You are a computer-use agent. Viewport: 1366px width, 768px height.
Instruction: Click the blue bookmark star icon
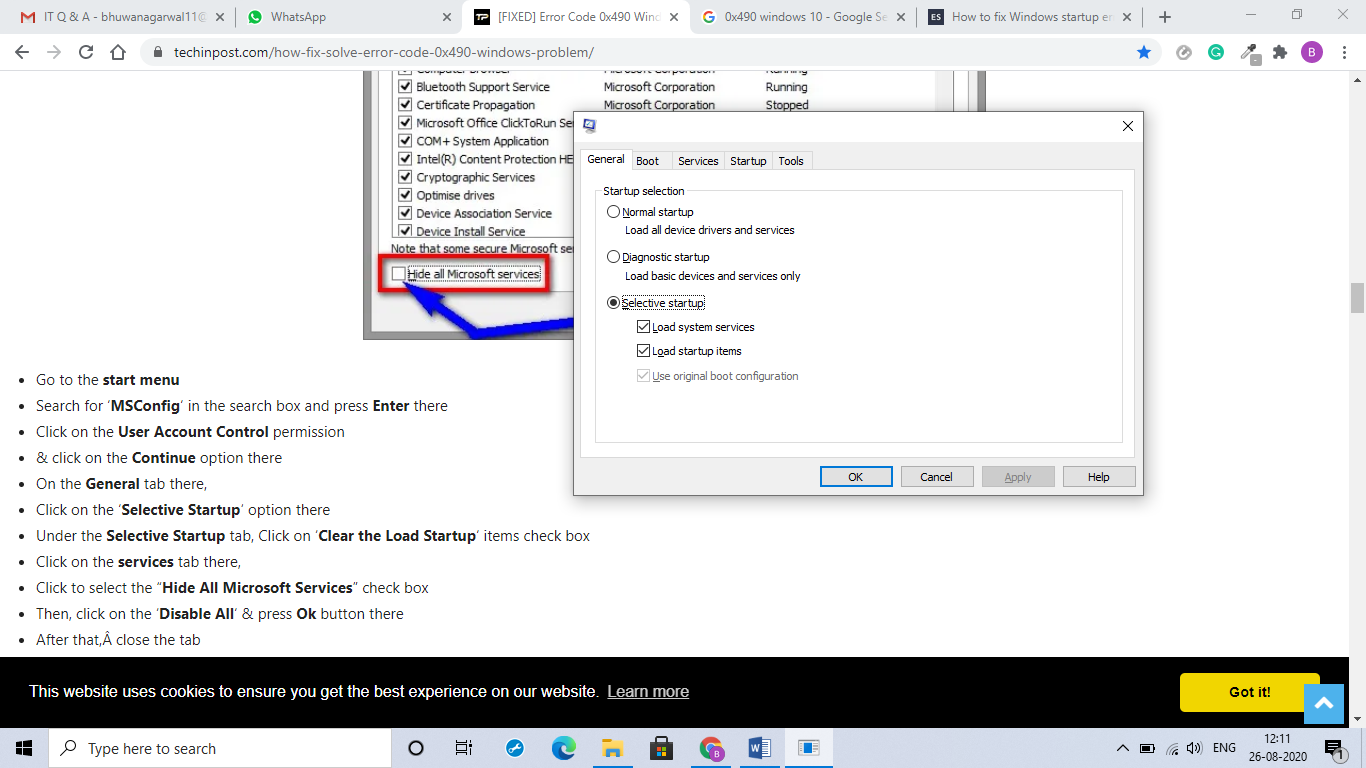point(1144,53)
